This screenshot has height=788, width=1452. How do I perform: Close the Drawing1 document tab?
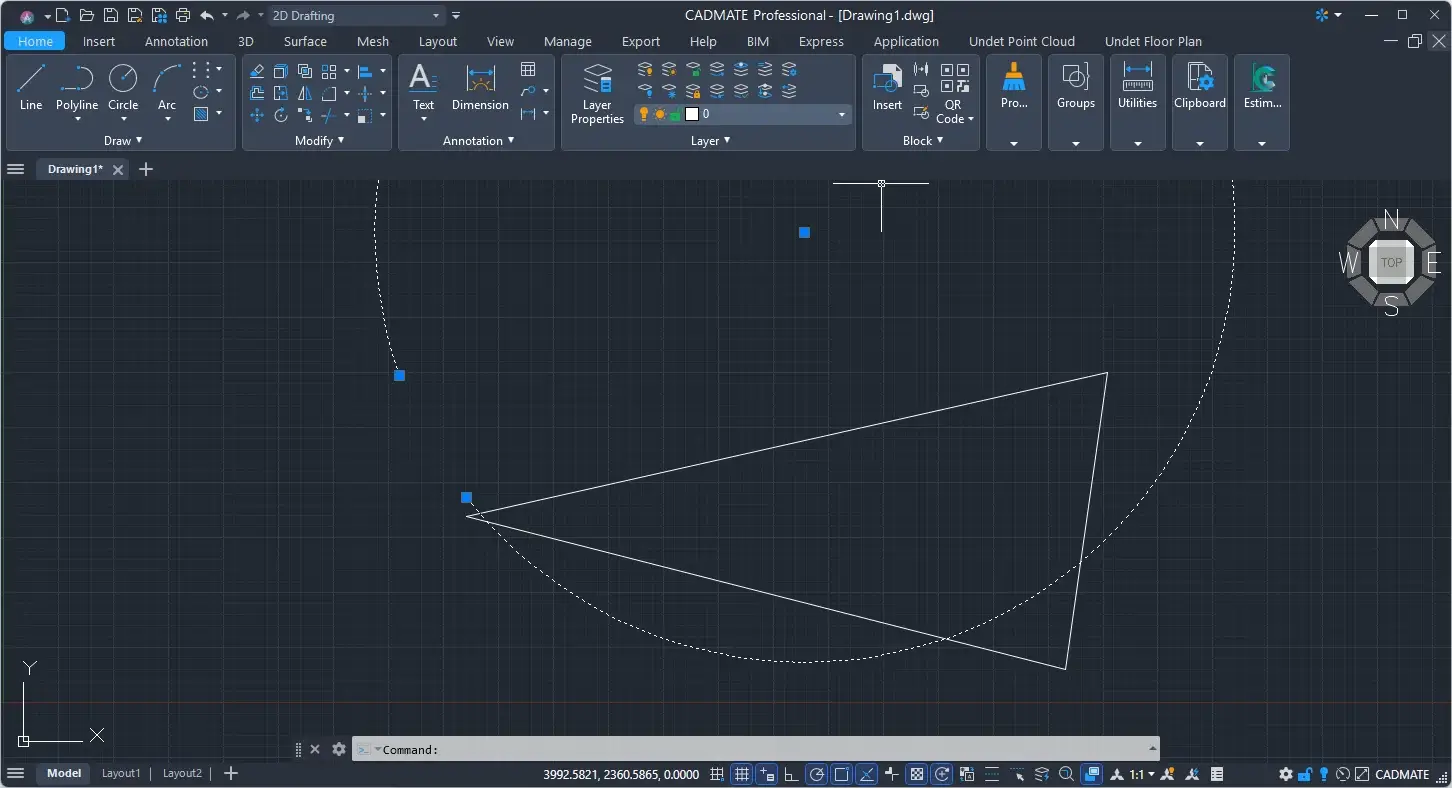tap(118, 170)
